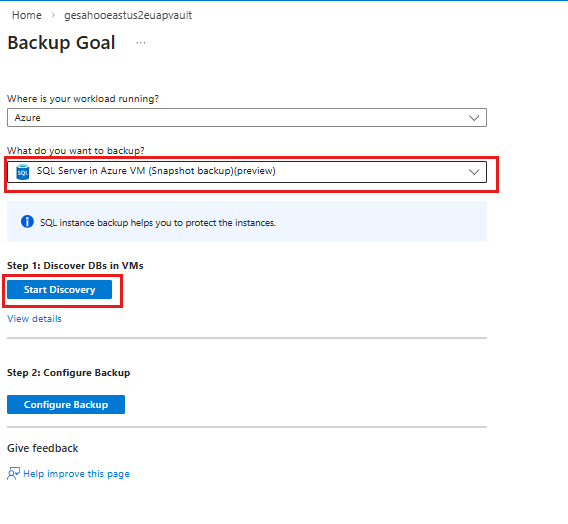This screenshot has width=568, height=524.
Task: Open the ellipsis menu beside Backup Goal
Action: tap(141, 43)
